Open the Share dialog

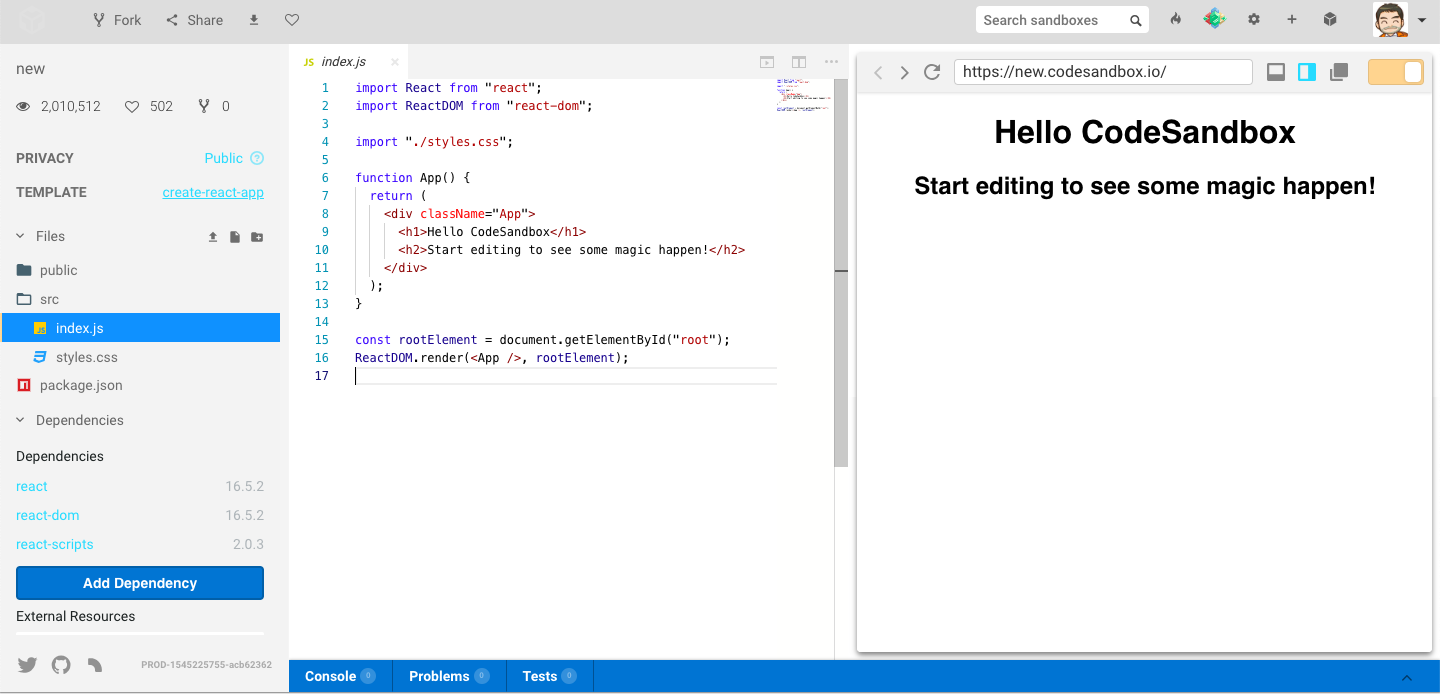pos(194,19)
